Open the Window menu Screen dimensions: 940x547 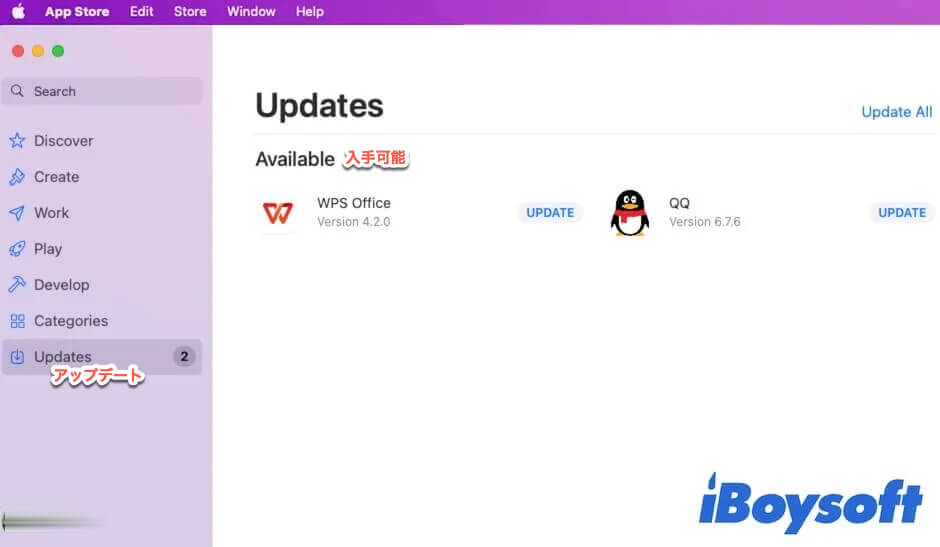pyautogui.click(x=251, y=11)
